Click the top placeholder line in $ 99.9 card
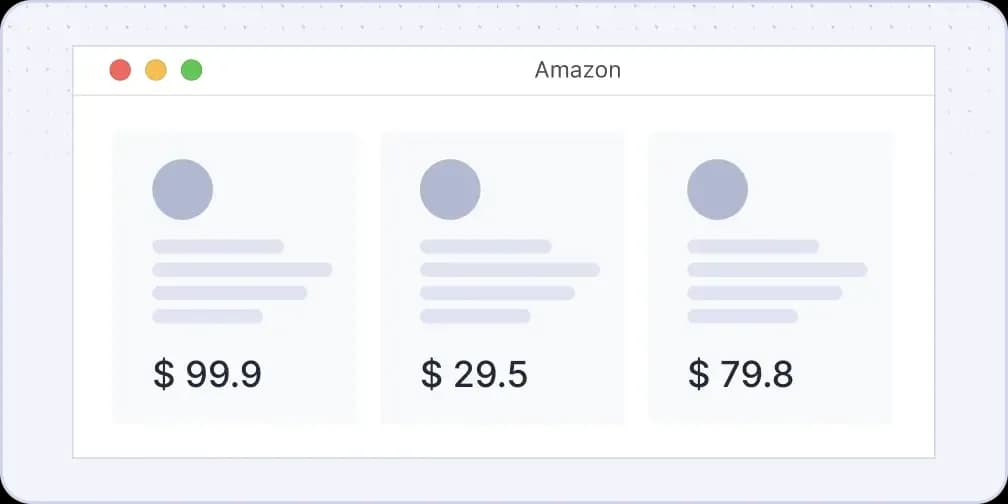Image resolution: width=1008 pixels, height=504 pixels. pos(218,246)
